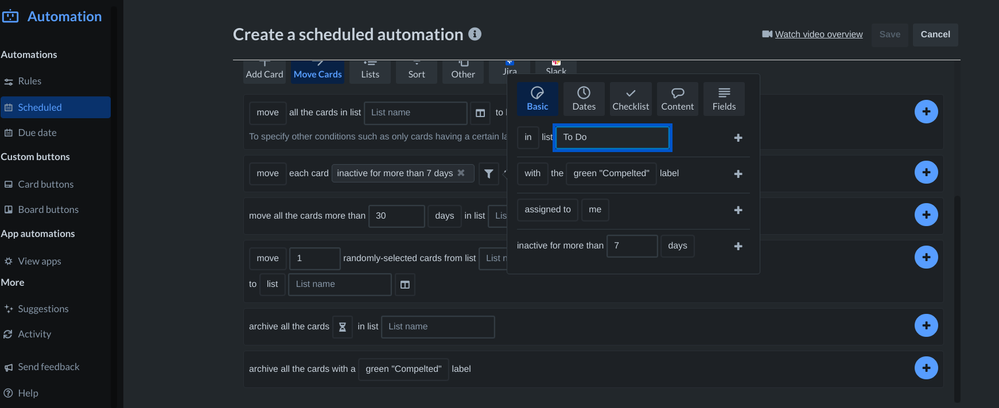This screenshot has width=999, height=408.
Task: Toggle the 'move' option before 'each card'
Action: pos(268,173)
